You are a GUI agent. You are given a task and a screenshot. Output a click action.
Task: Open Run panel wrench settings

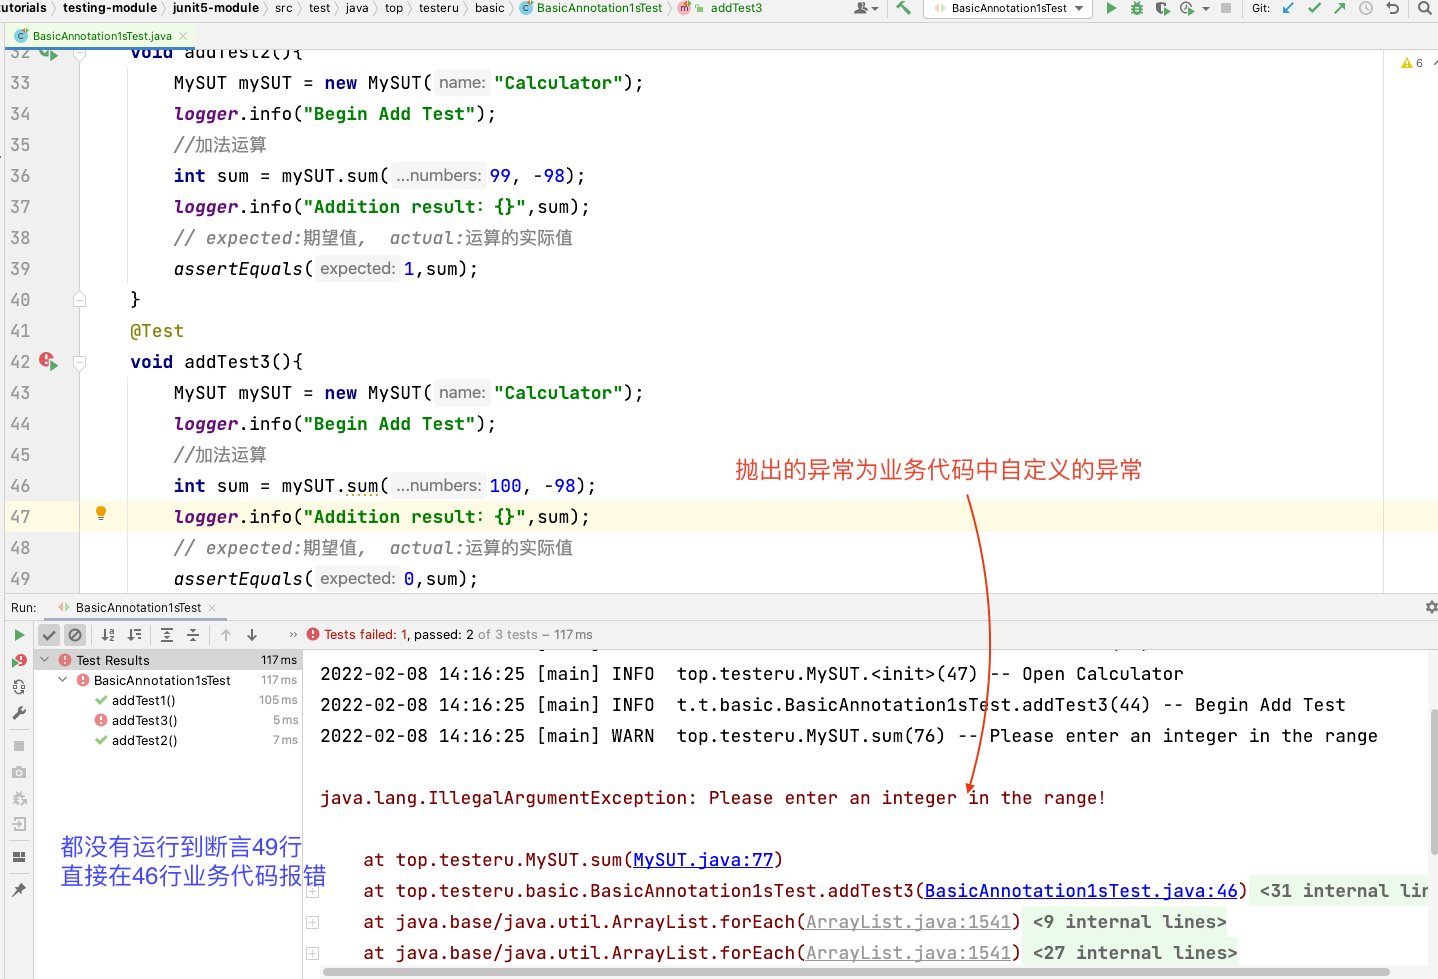click(19, 713)
